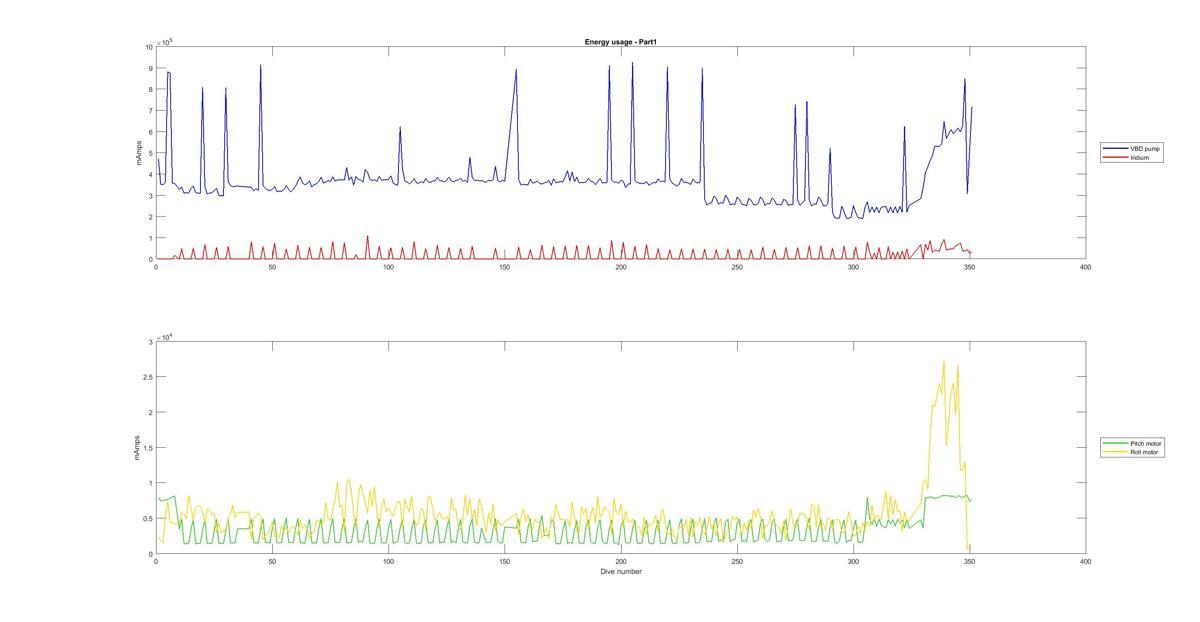Click the x-axis tick '200' under the upper plot
The width and height of the screenshot is (1200, 622).
tap(621, 267)
